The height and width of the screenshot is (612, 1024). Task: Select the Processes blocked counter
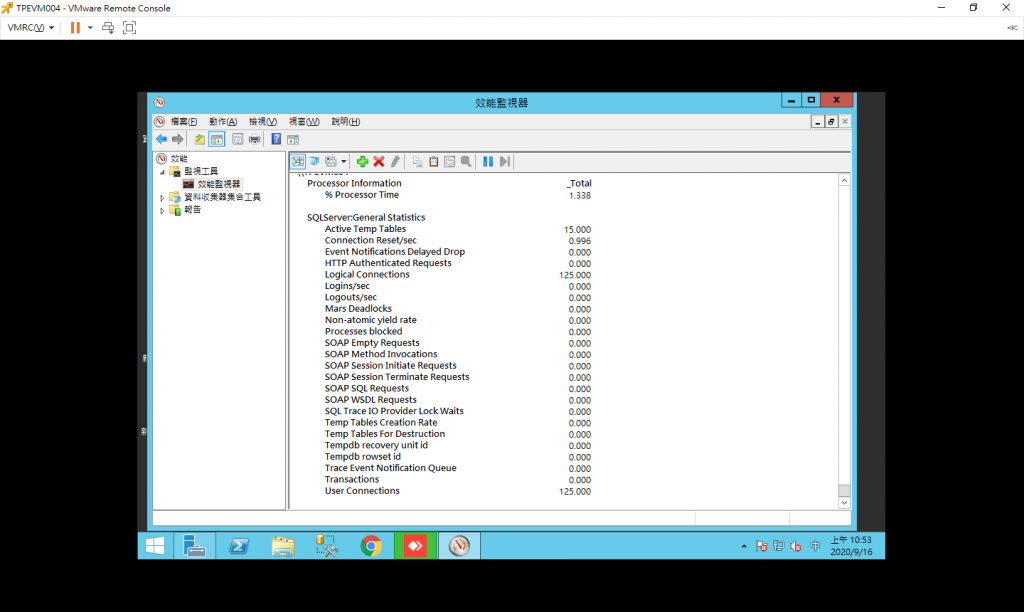click(x=363, y=331)
